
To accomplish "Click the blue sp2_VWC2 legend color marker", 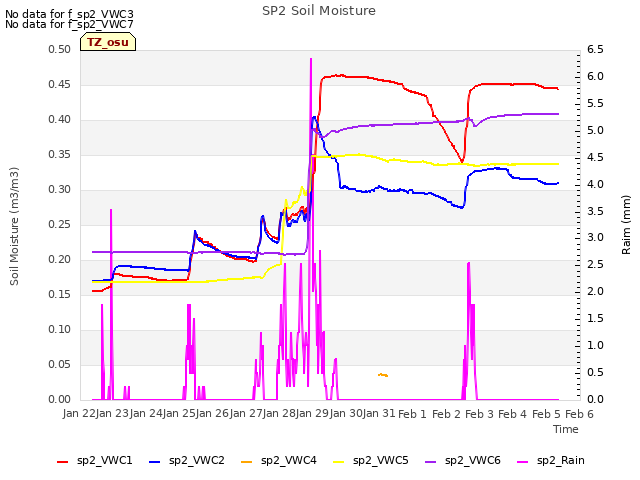I will click(x=154, y=462).
